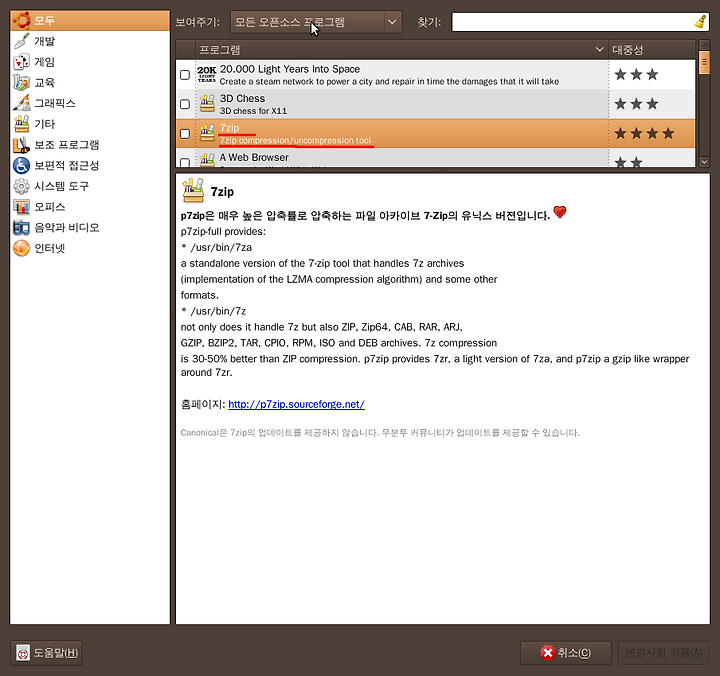Select the 3D Chess program row title
Image resolution: width=720 pixels, height=676 pixels.
click(x=242, y=98)
